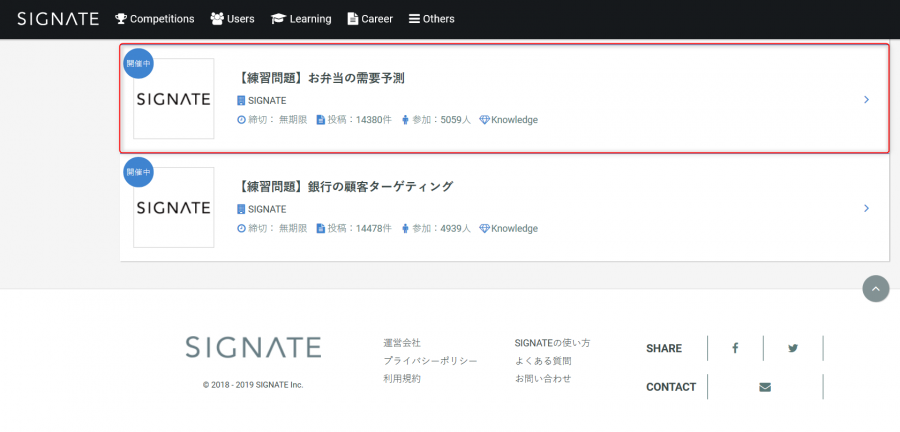The height and width of the screenshot is (432, 900).
Task: Click the 銀行の顧客ターゲティング competition title
Action: 345,186
